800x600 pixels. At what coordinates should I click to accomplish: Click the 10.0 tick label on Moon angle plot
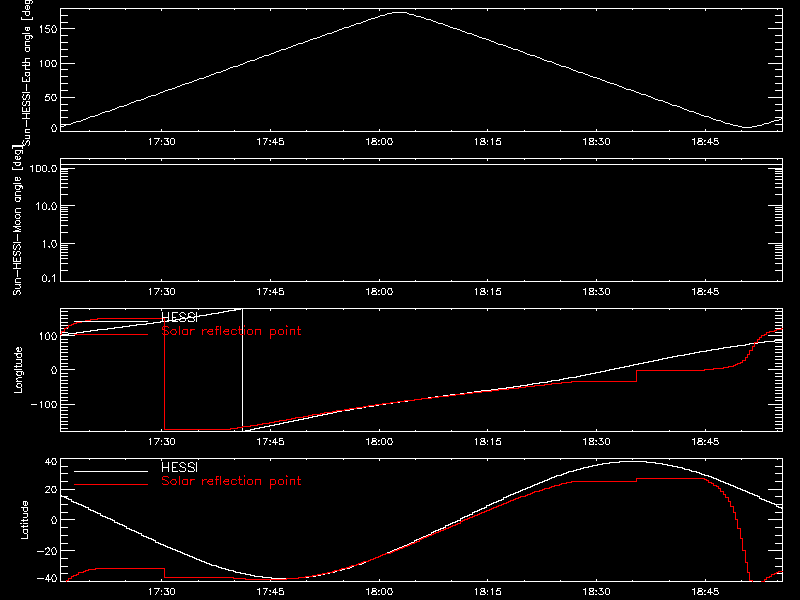pyautogui.click(x=46, y=207)
